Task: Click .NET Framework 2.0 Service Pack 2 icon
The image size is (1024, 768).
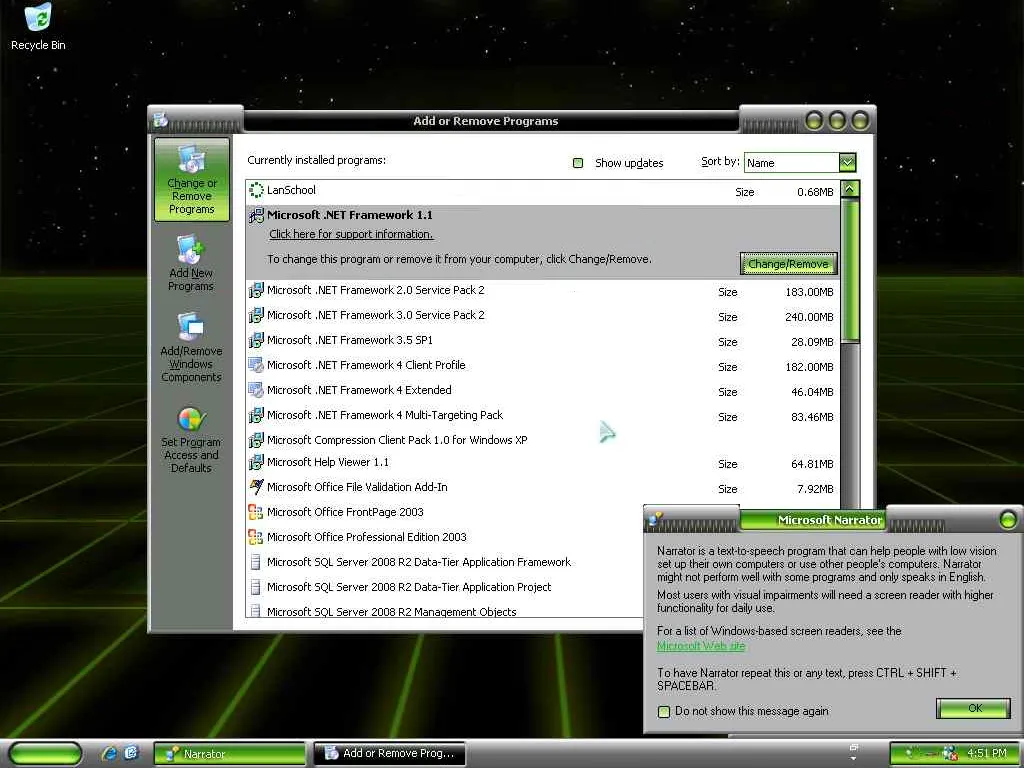Action: pos(257,290)
